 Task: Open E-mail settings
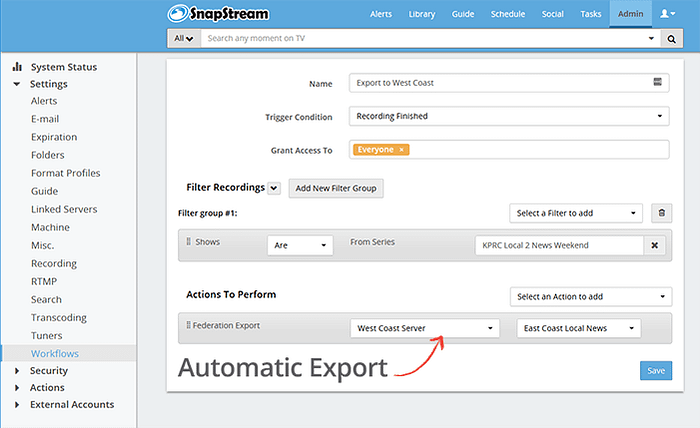(x=45, y=119)
